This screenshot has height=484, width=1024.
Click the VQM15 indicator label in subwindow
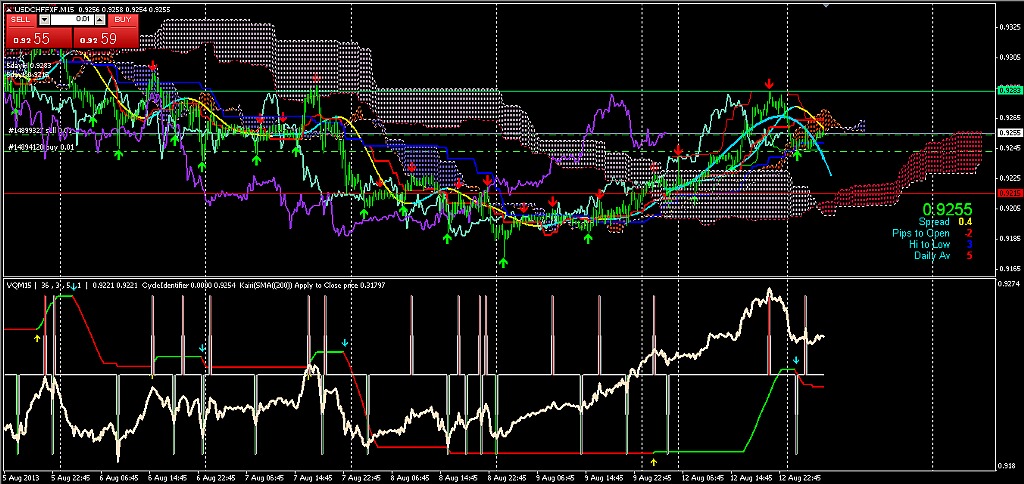18,284
